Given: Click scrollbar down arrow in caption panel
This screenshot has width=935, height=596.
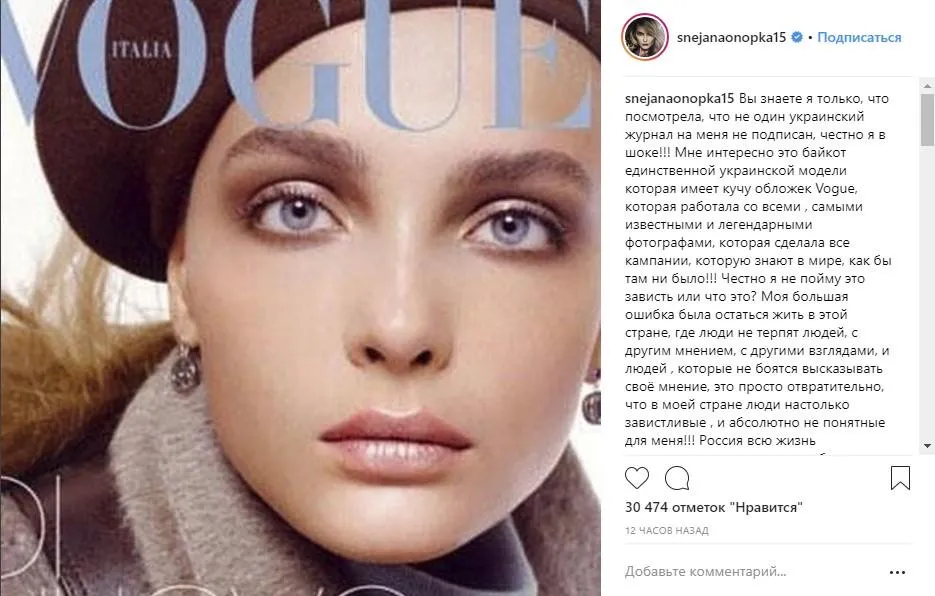Looking at the screenshot, I should tap(927, 446).
